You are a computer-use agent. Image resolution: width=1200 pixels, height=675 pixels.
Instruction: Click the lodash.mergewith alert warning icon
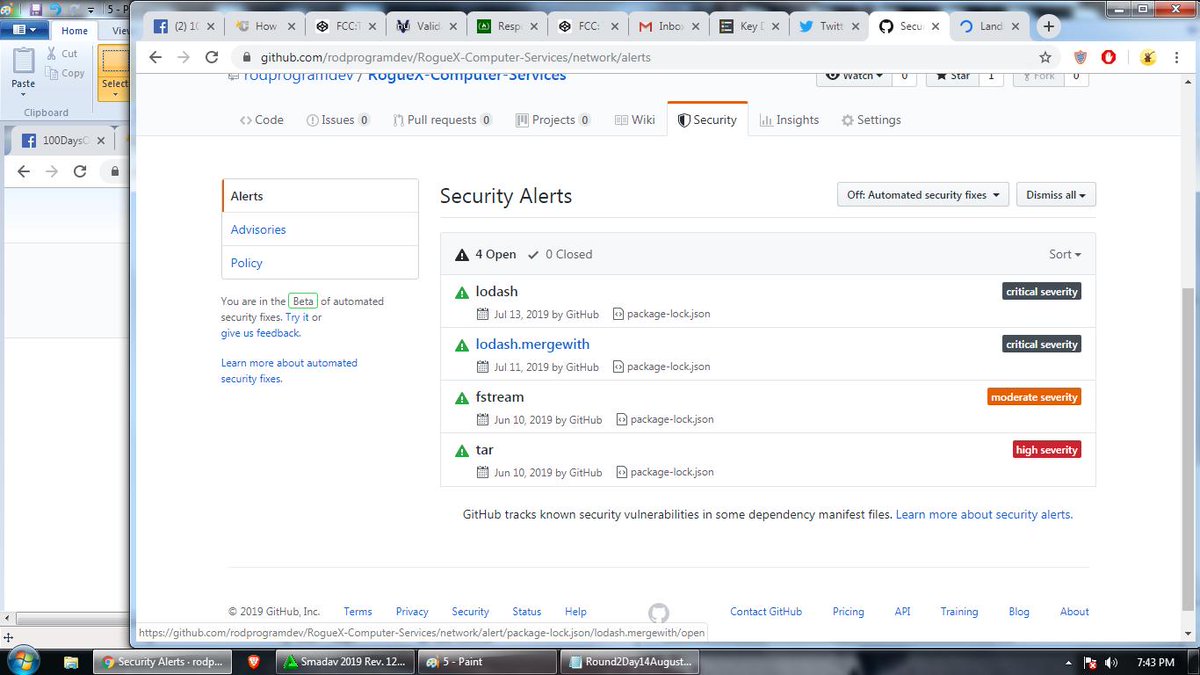(x=462, y=346)
